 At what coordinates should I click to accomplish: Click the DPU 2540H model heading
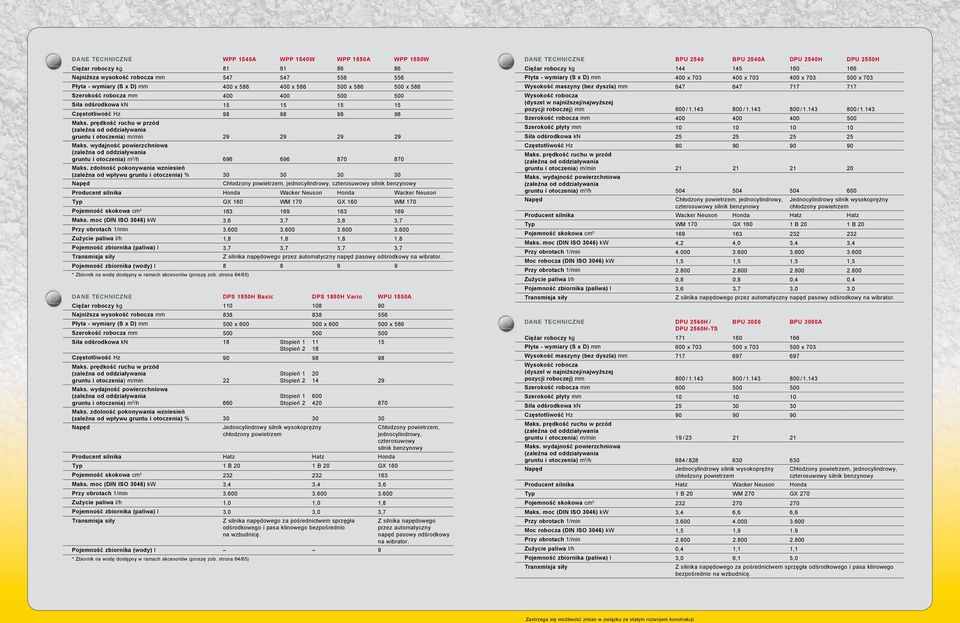(806, 59)
